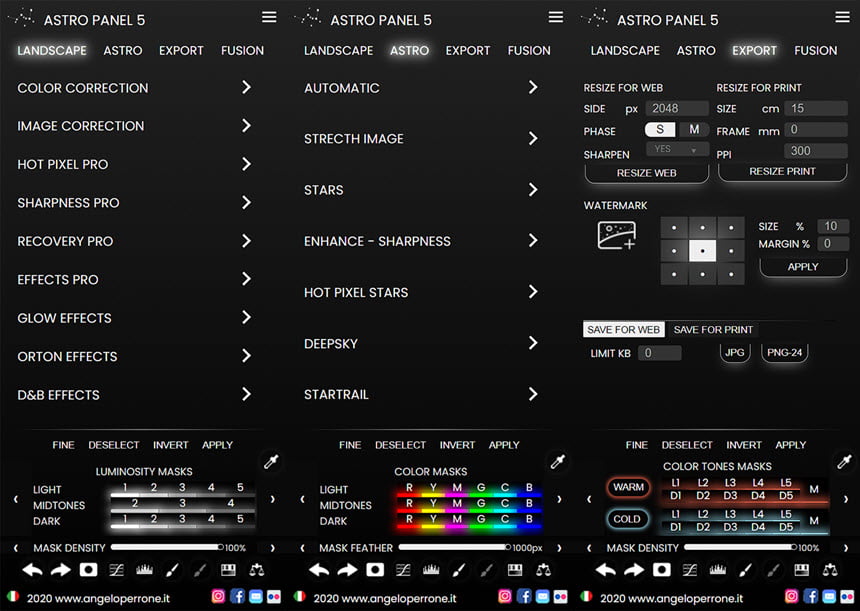Screen dimensions: 860x611
Task: Select the white brush in Landscape panel toolbar
Action: pos(172,570)
